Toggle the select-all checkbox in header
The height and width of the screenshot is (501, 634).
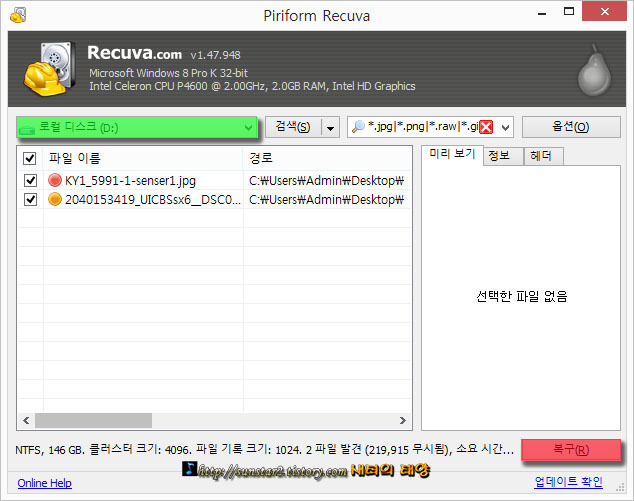tap(30, 158)
